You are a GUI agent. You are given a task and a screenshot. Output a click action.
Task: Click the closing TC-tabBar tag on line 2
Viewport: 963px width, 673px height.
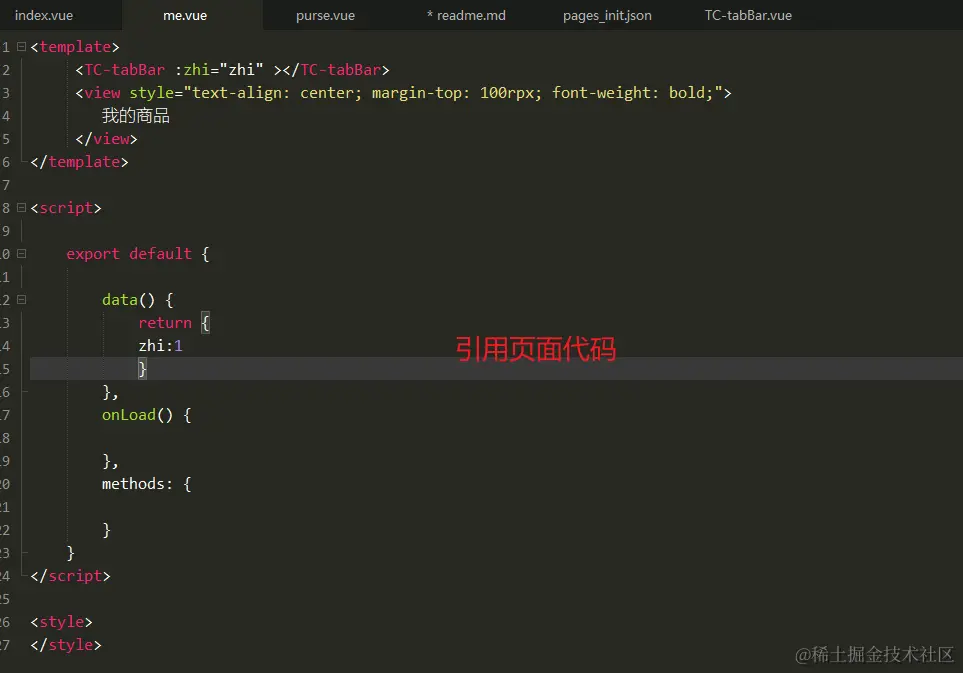point(336,70)
